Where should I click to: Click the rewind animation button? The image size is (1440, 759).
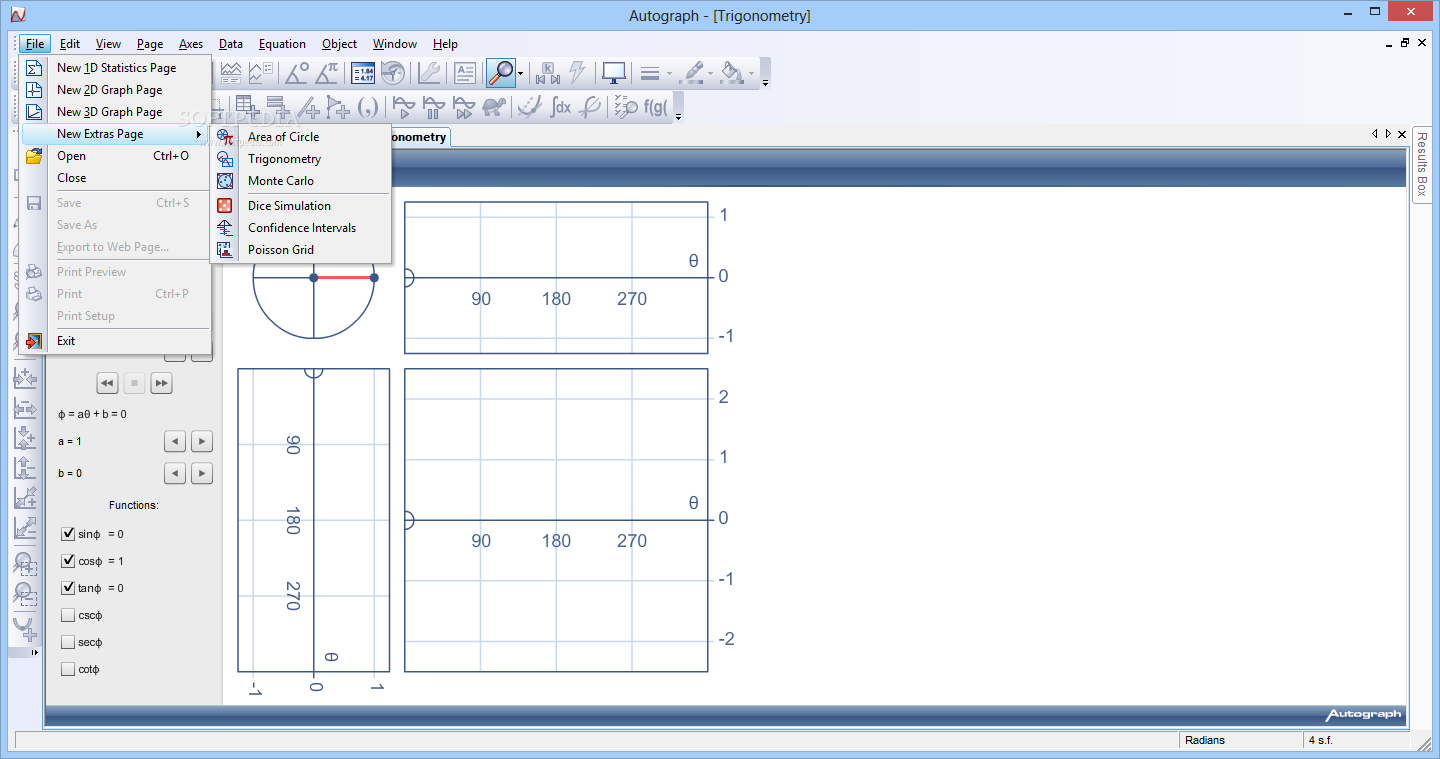pos(107,383)
